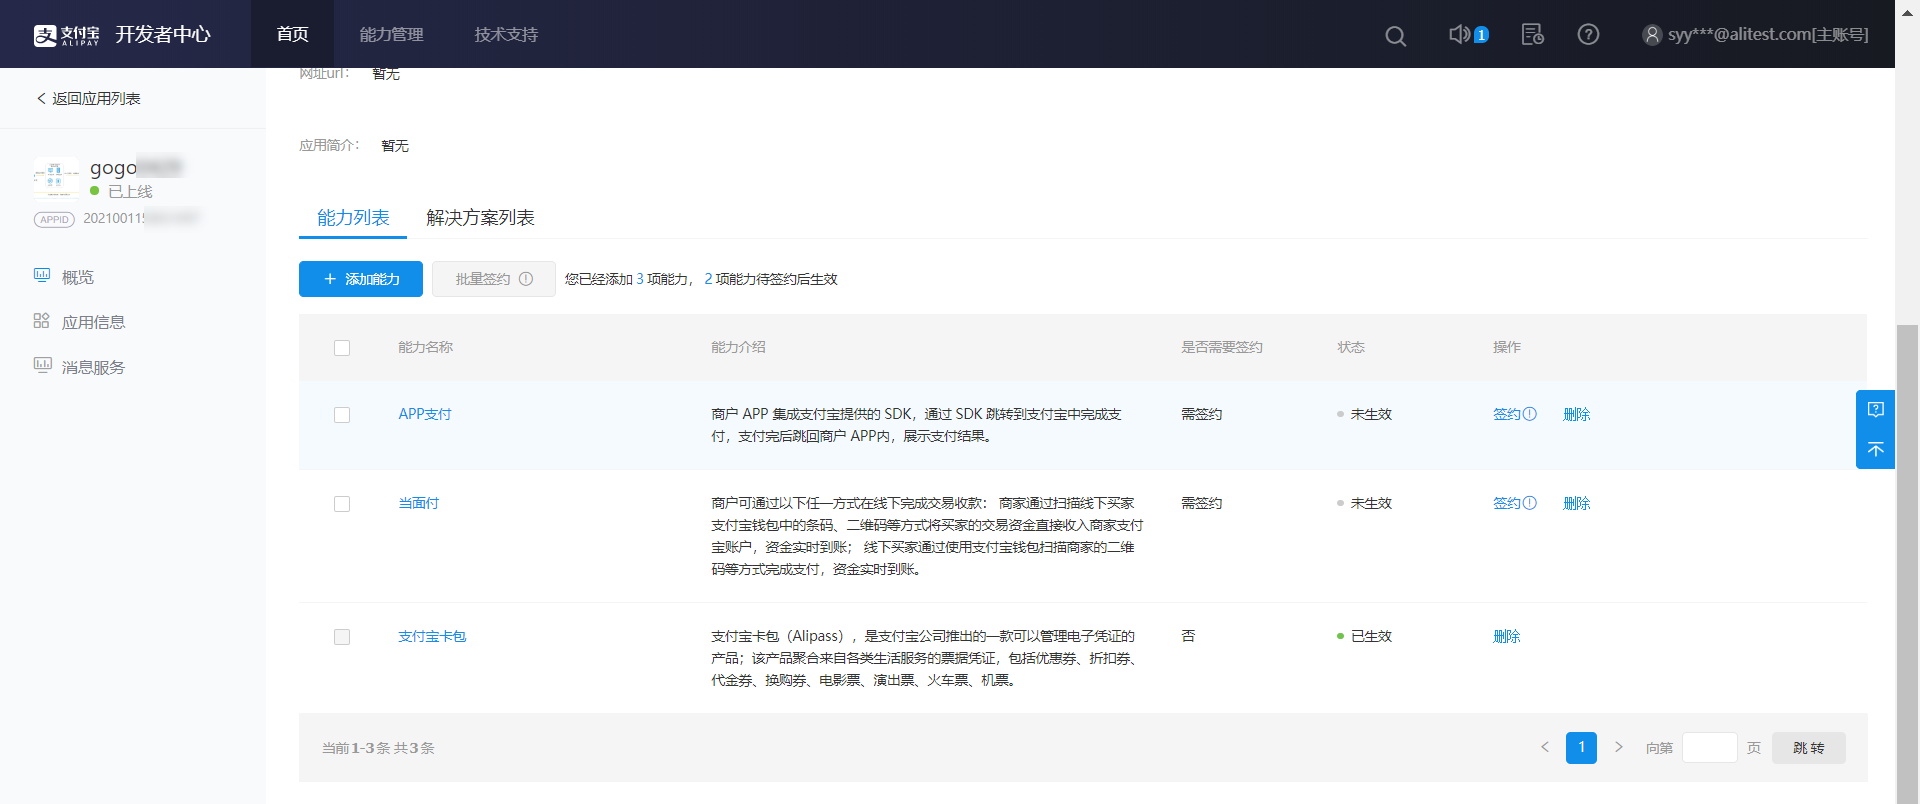The height and width of the screenshot is (804, 1920).
Task: Click the notification count badge 1
Action: [1481, 35]
